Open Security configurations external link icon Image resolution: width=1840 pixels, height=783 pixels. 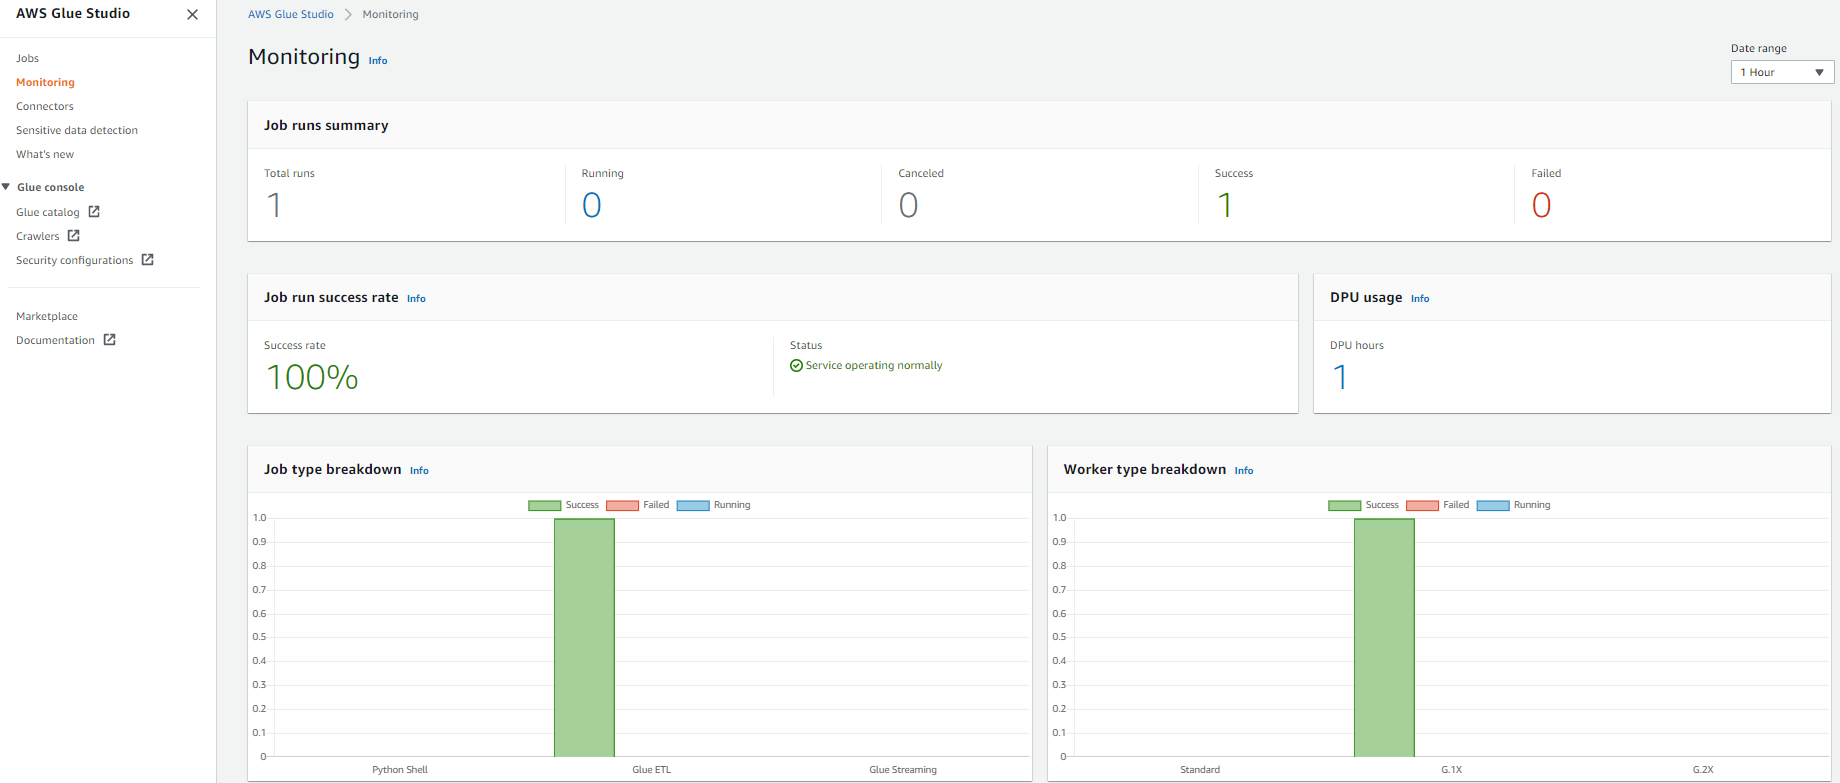pos(147,260)
